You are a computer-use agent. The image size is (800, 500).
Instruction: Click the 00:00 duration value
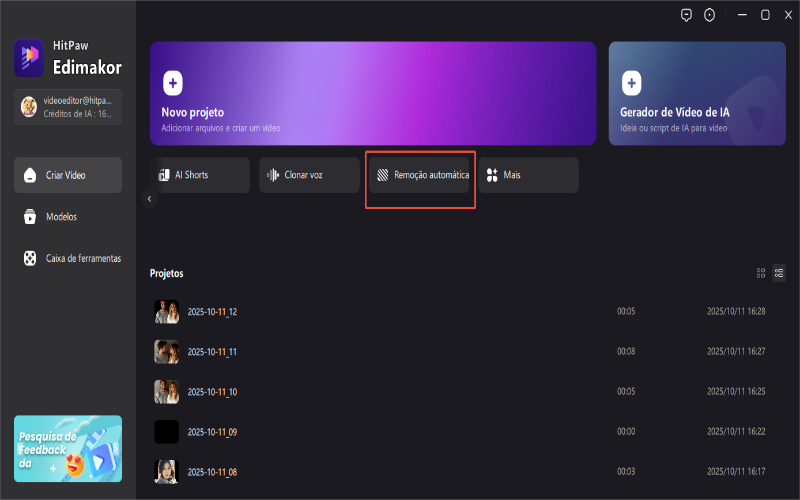pos(626,431)
